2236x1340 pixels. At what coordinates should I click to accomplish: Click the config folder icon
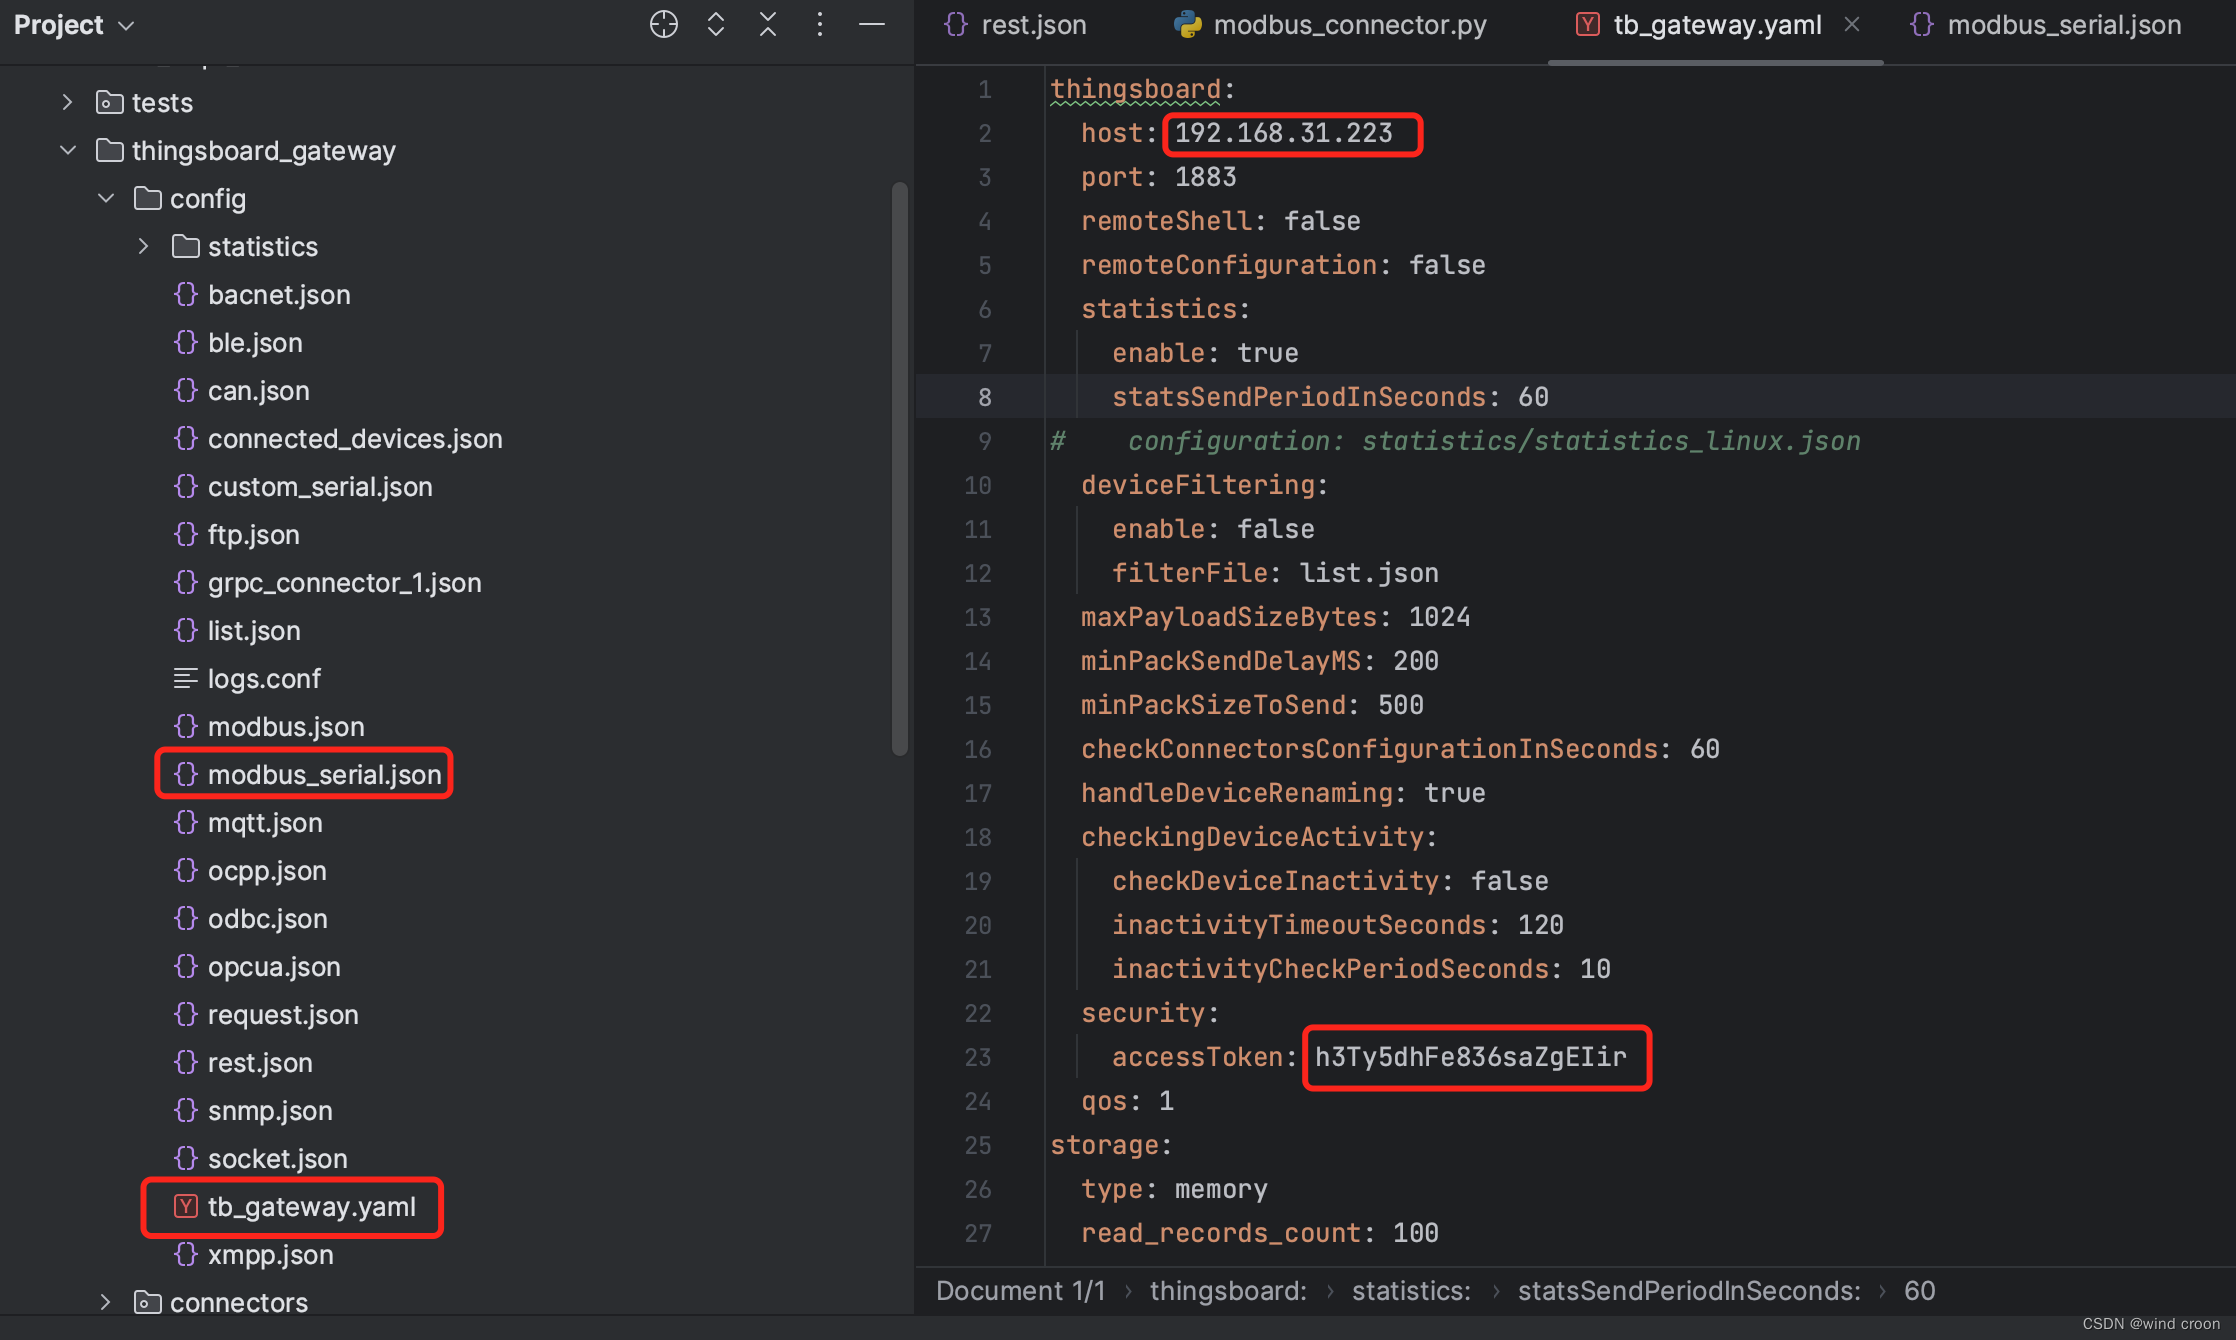(x=148, y=198)
